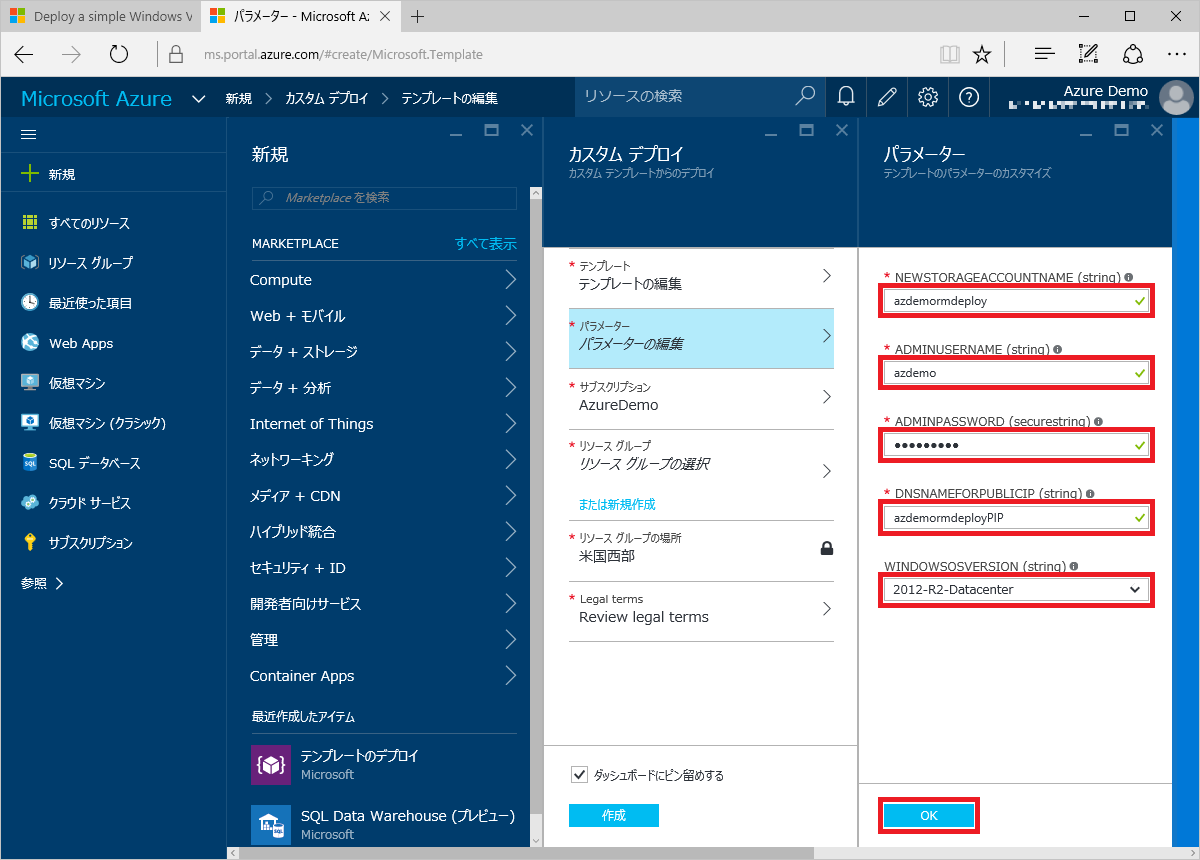Click the Azure Demo account avatar
The height and width of the screenshot is (860, 1200).
pyautogui.click(x=1176, y=97)
